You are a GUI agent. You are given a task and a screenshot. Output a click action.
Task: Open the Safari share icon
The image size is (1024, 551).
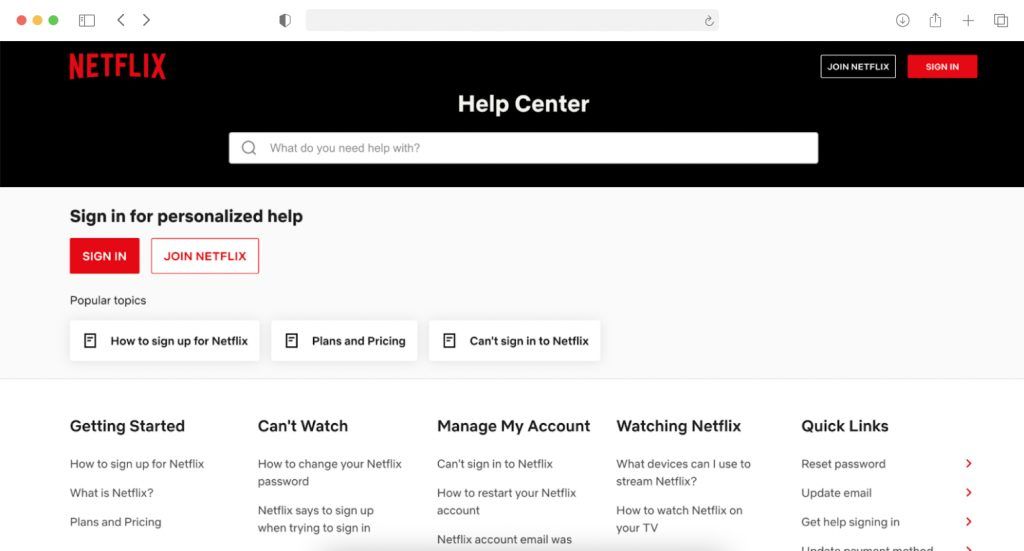[x=935, y=20]
